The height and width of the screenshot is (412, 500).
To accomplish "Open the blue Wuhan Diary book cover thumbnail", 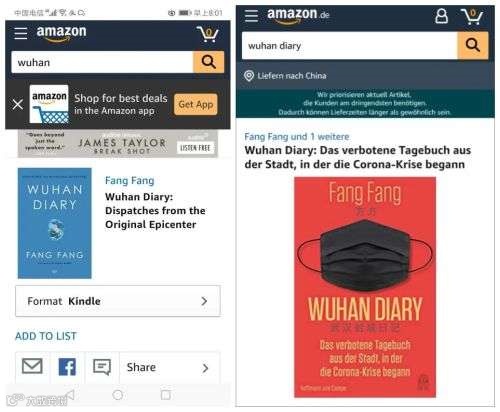I will (54, 223).
